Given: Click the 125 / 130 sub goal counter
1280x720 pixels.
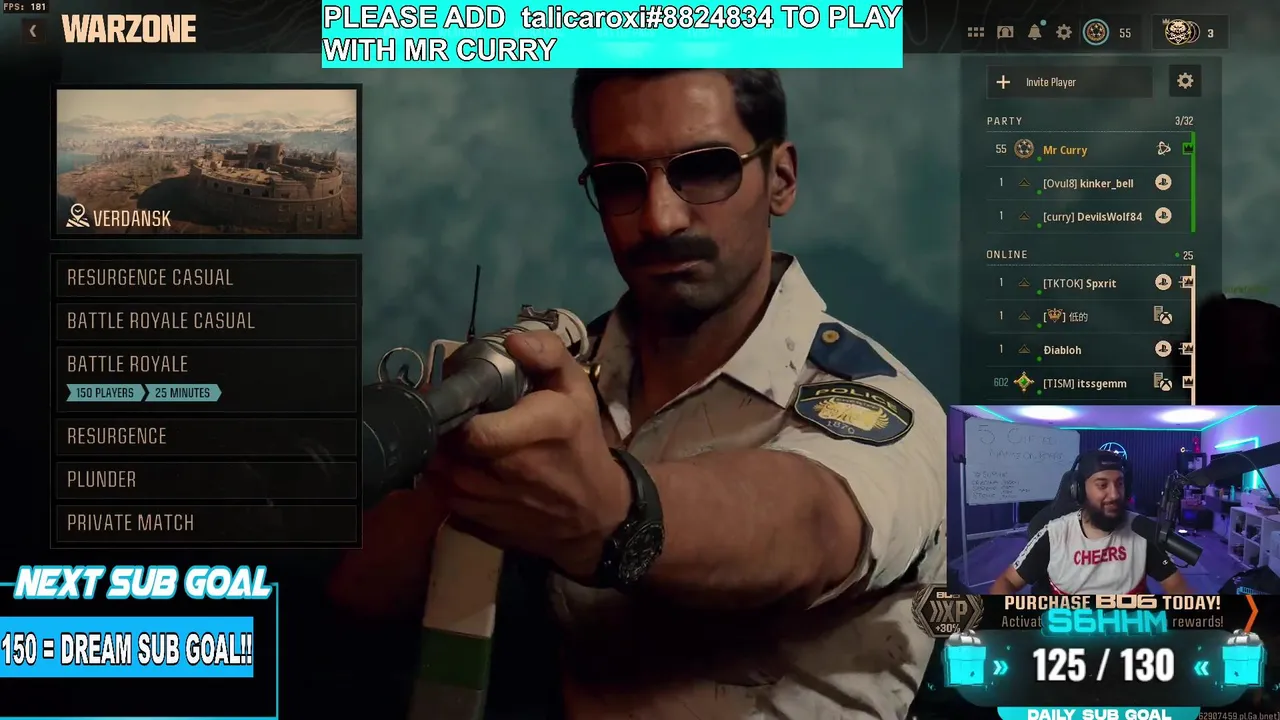Looking at the screenshot, I should click(1103, 665).
